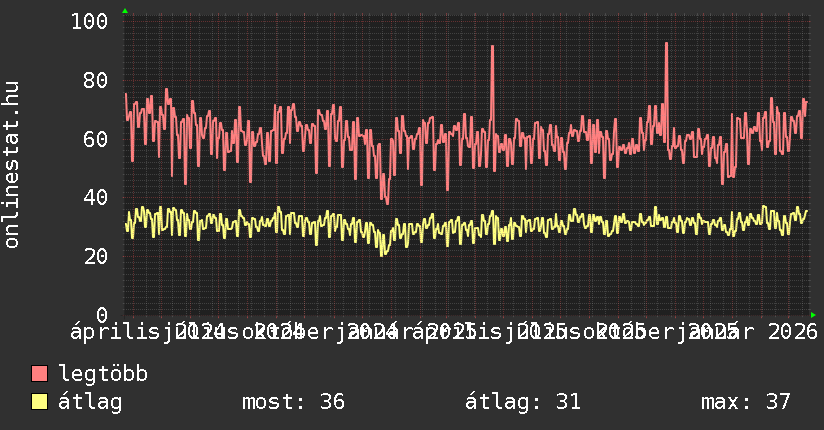The width and height of the screenshot is (824, 430).
Task: Click the tip of the rightmost tall red spike
Action: tap(666, 43)
